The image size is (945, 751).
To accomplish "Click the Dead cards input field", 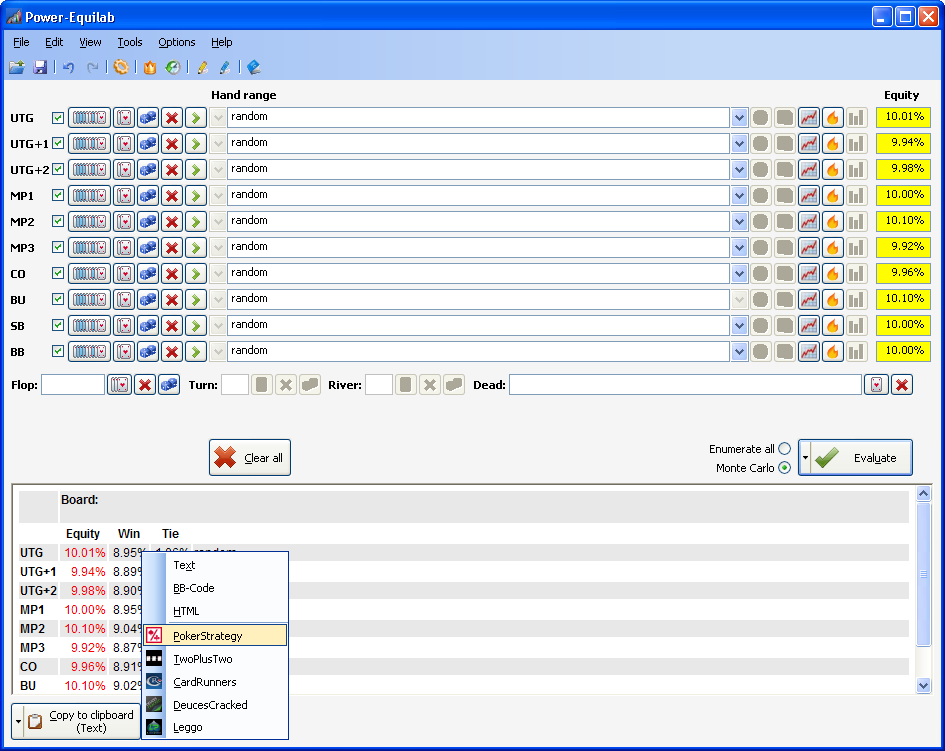I will tap(685, 385).
